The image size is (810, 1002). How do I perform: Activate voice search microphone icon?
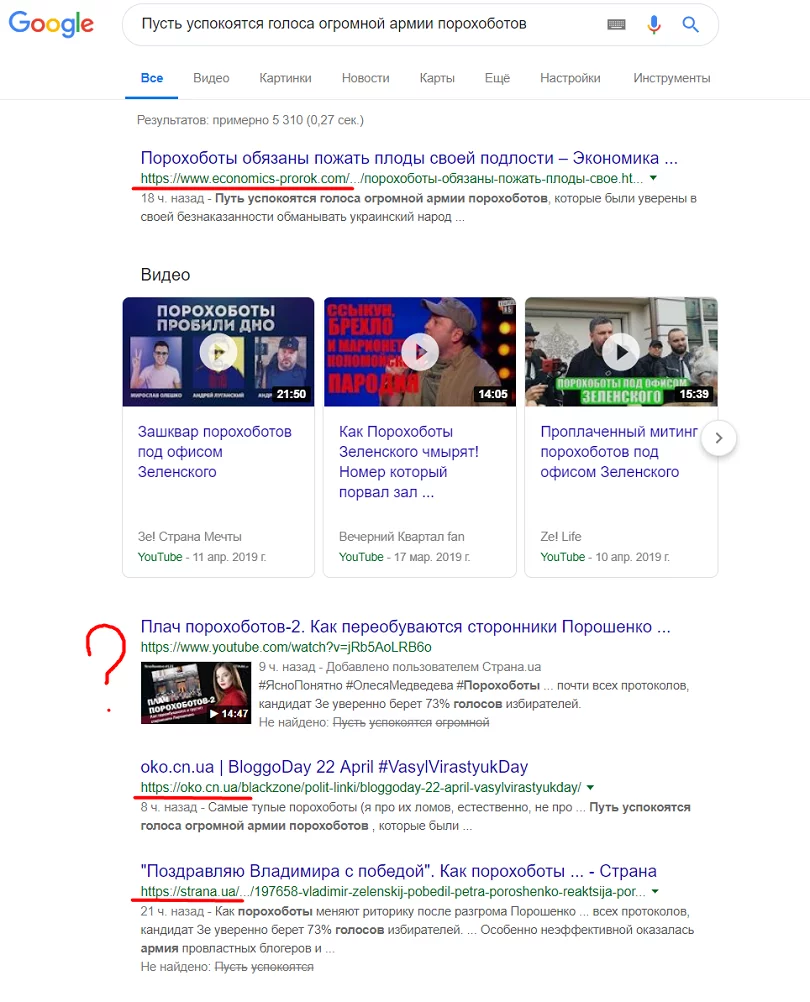(x=653, y=24)
